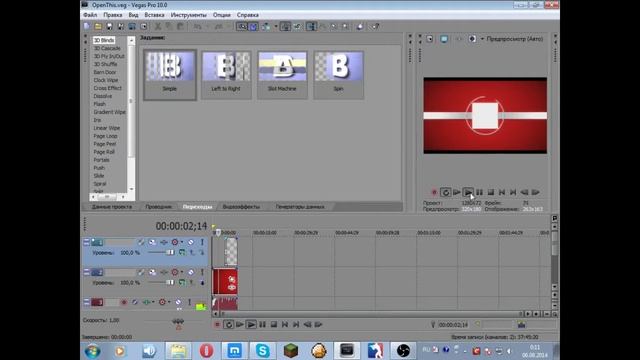
Task: Click Go to start on timeline transport
Action: pos(285,324)
